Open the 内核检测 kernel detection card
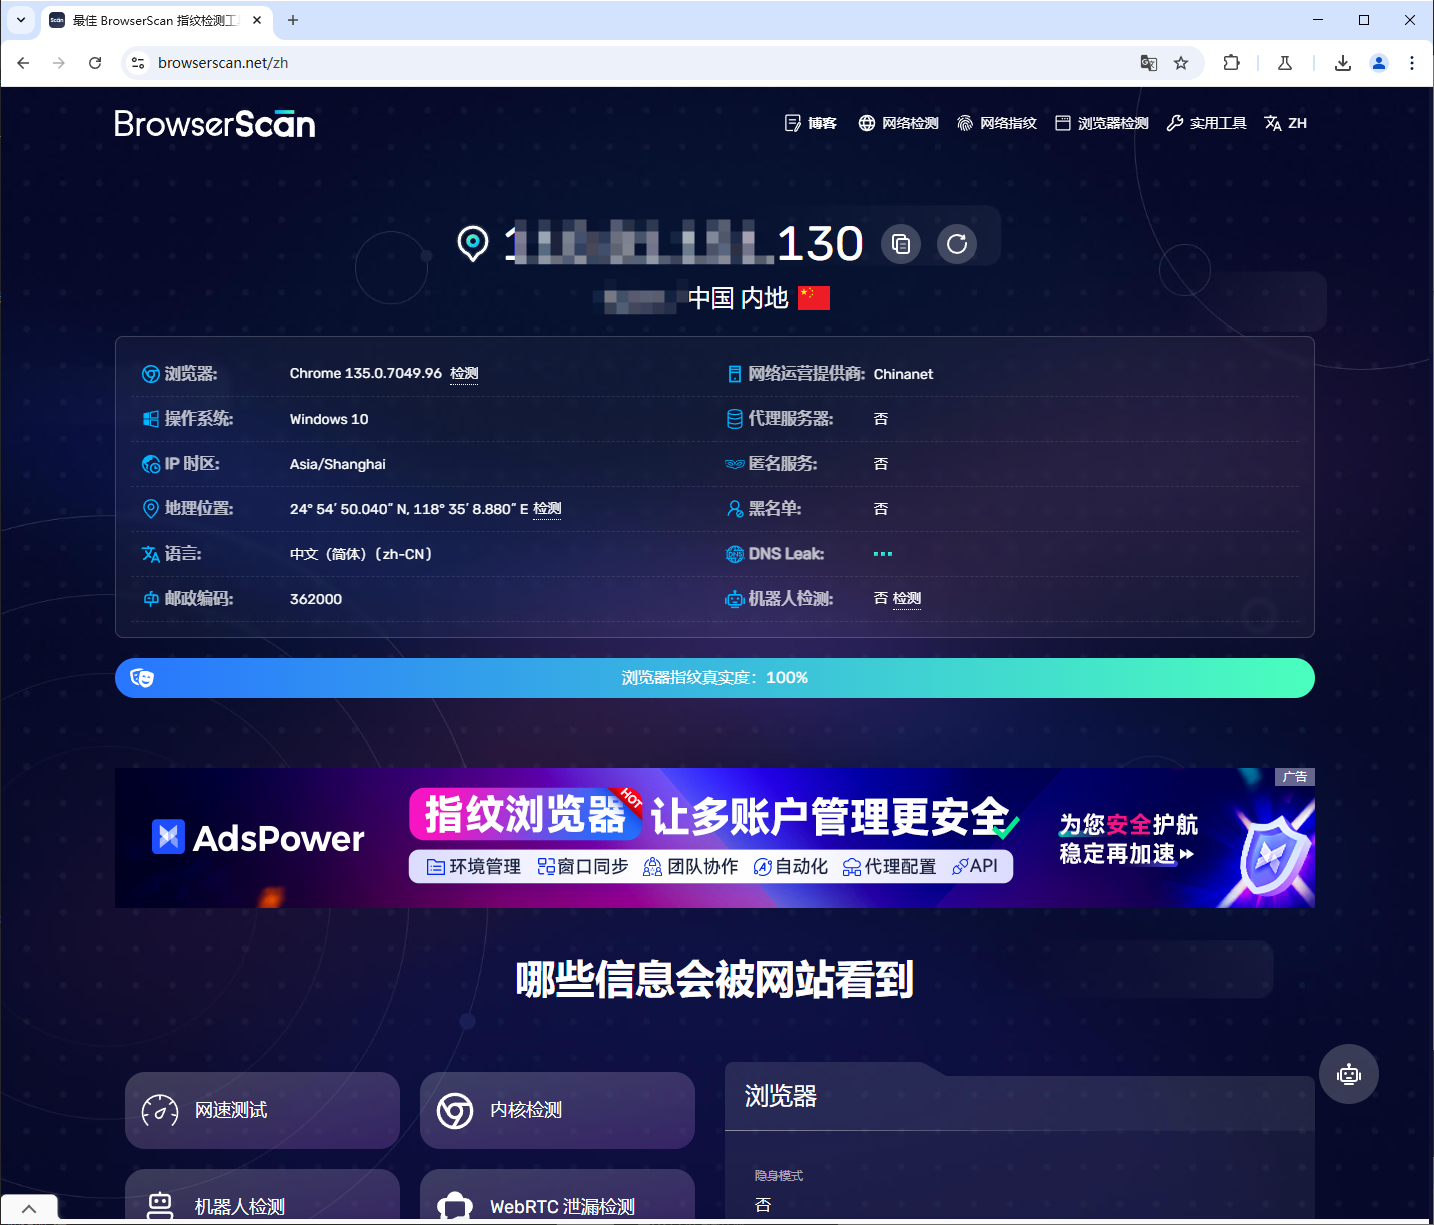The width and height of the screenshot is (1434, 1225). click(x=557, y=1110)
